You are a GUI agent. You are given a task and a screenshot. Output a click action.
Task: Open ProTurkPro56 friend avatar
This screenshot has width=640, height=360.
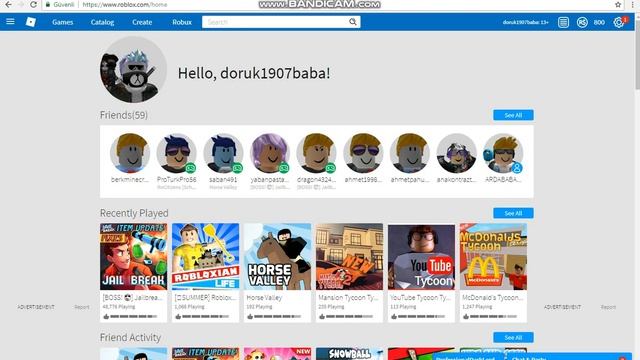(x=176, y=153)
